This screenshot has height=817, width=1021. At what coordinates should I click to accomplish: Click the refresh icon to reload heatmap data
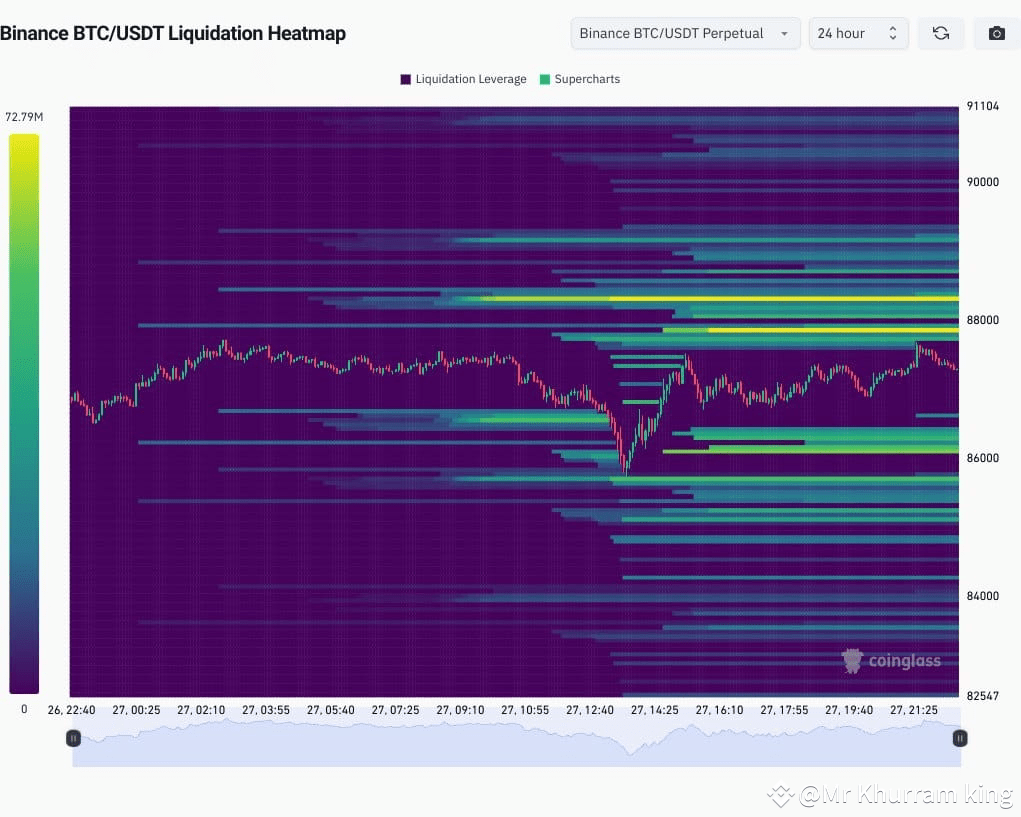pyautogui.click(x=940, y=33)
